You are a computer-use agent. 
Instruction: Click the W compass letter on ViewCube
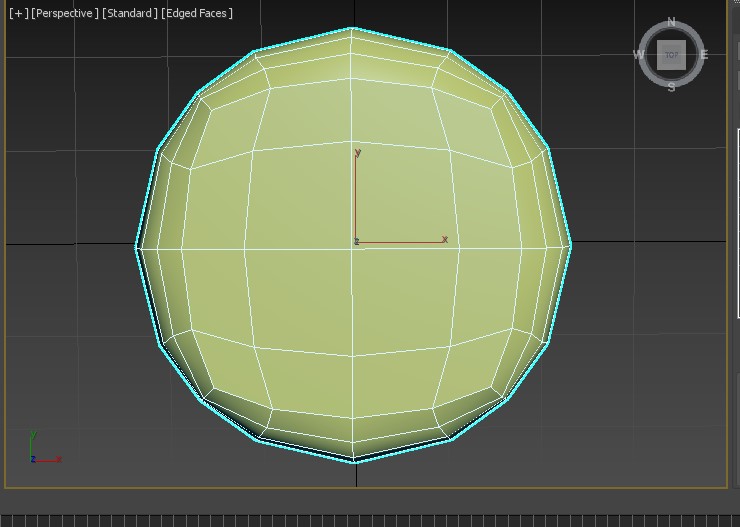click(x=638, y=55)
